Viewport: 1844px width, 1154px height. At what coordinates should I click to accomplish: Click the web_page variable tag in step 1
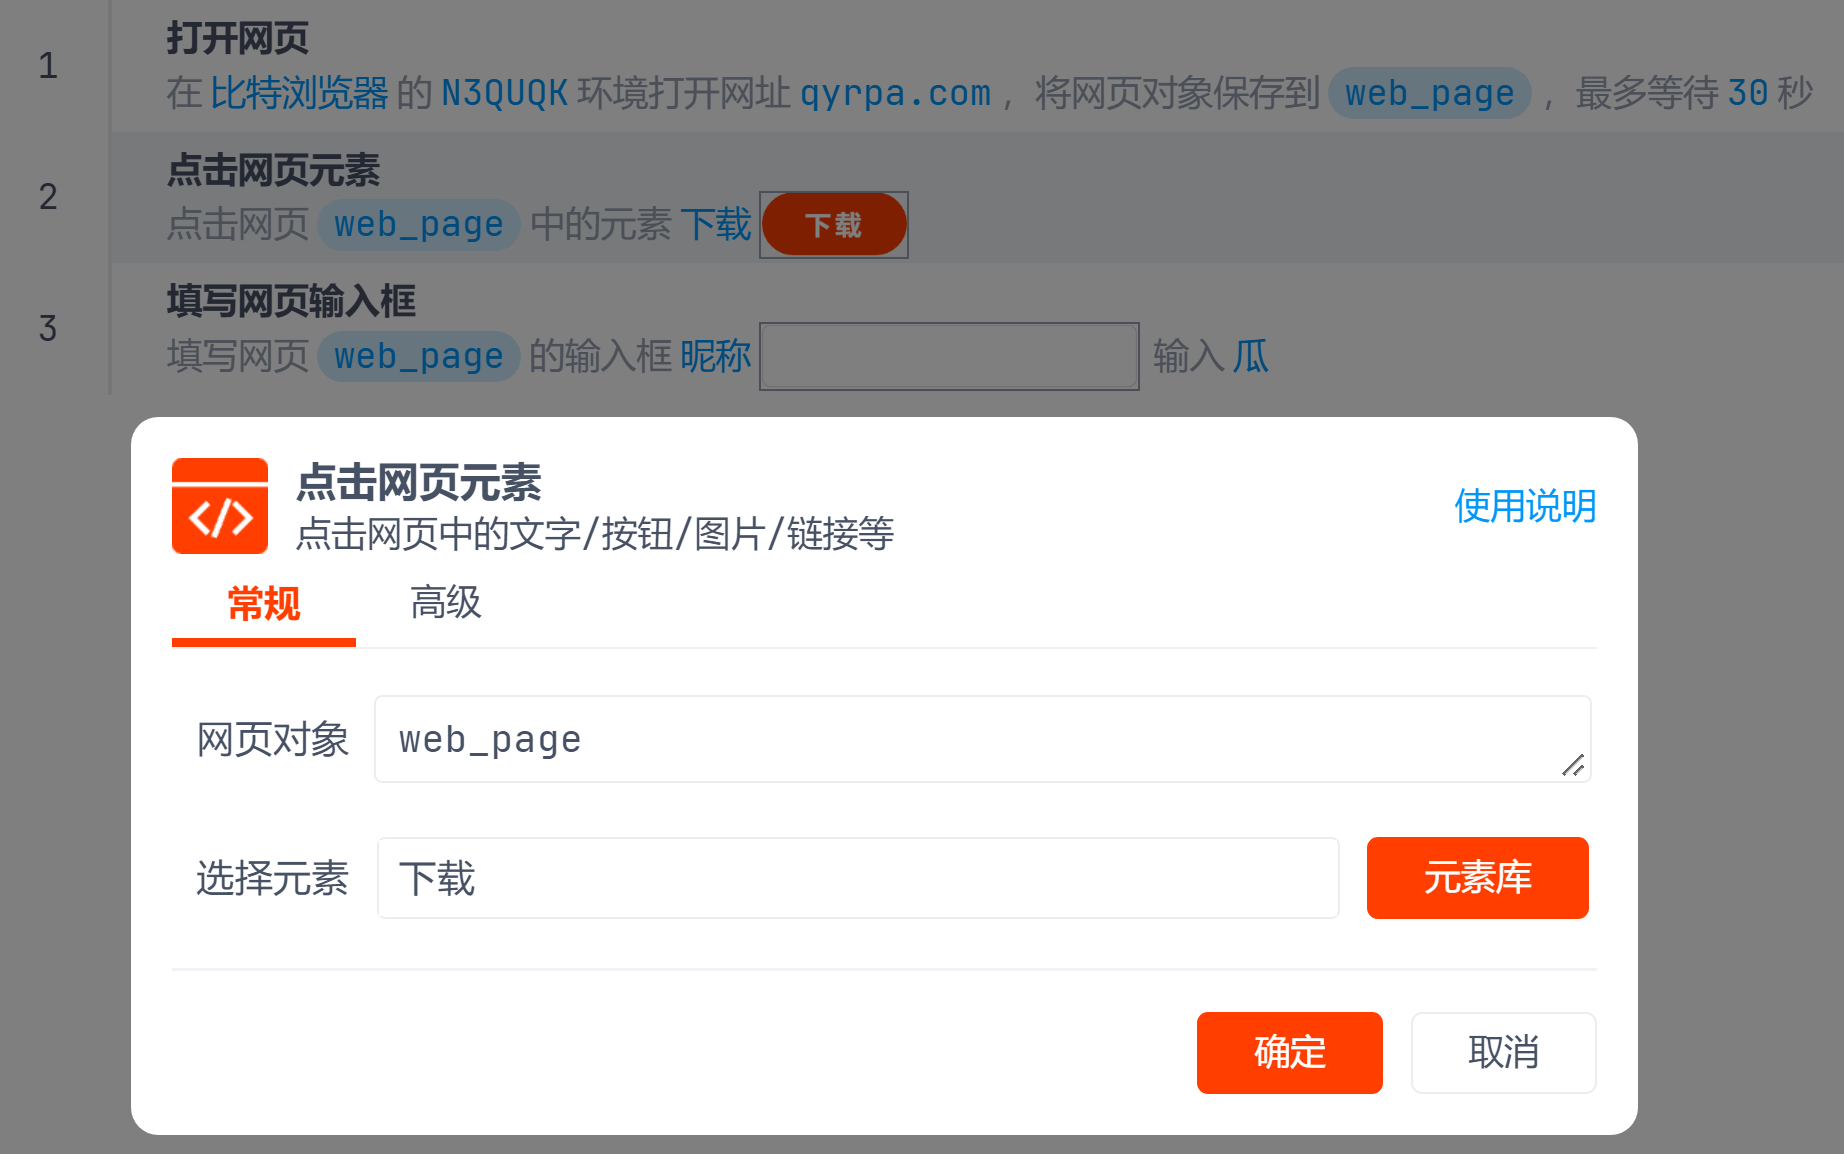pyautogui.click(x=1429, y=93)
